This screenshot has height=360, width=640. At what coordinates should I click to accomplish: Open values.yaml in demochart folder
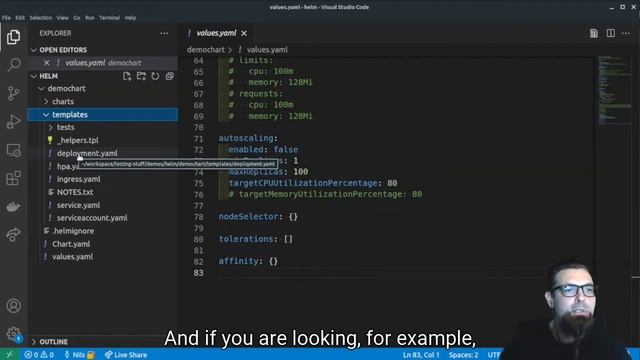pyautogui.click(x=72, y=257)
